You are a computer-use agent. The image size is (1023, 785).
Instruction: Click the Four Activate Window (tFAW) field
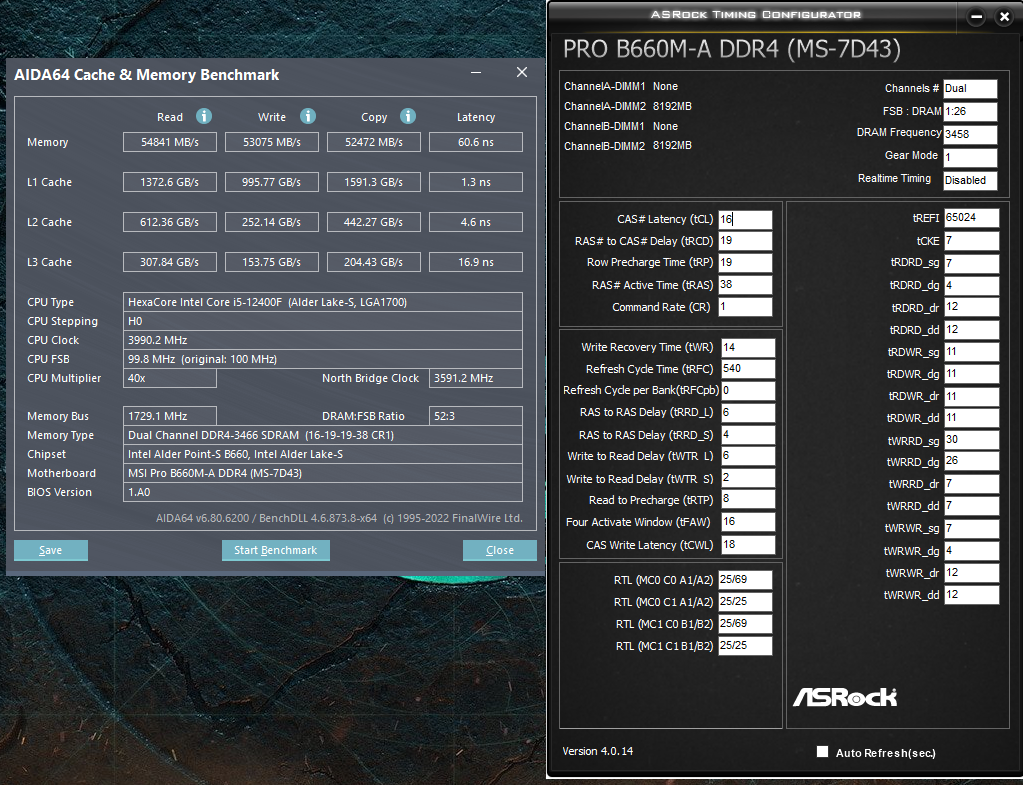click(748, 521)
